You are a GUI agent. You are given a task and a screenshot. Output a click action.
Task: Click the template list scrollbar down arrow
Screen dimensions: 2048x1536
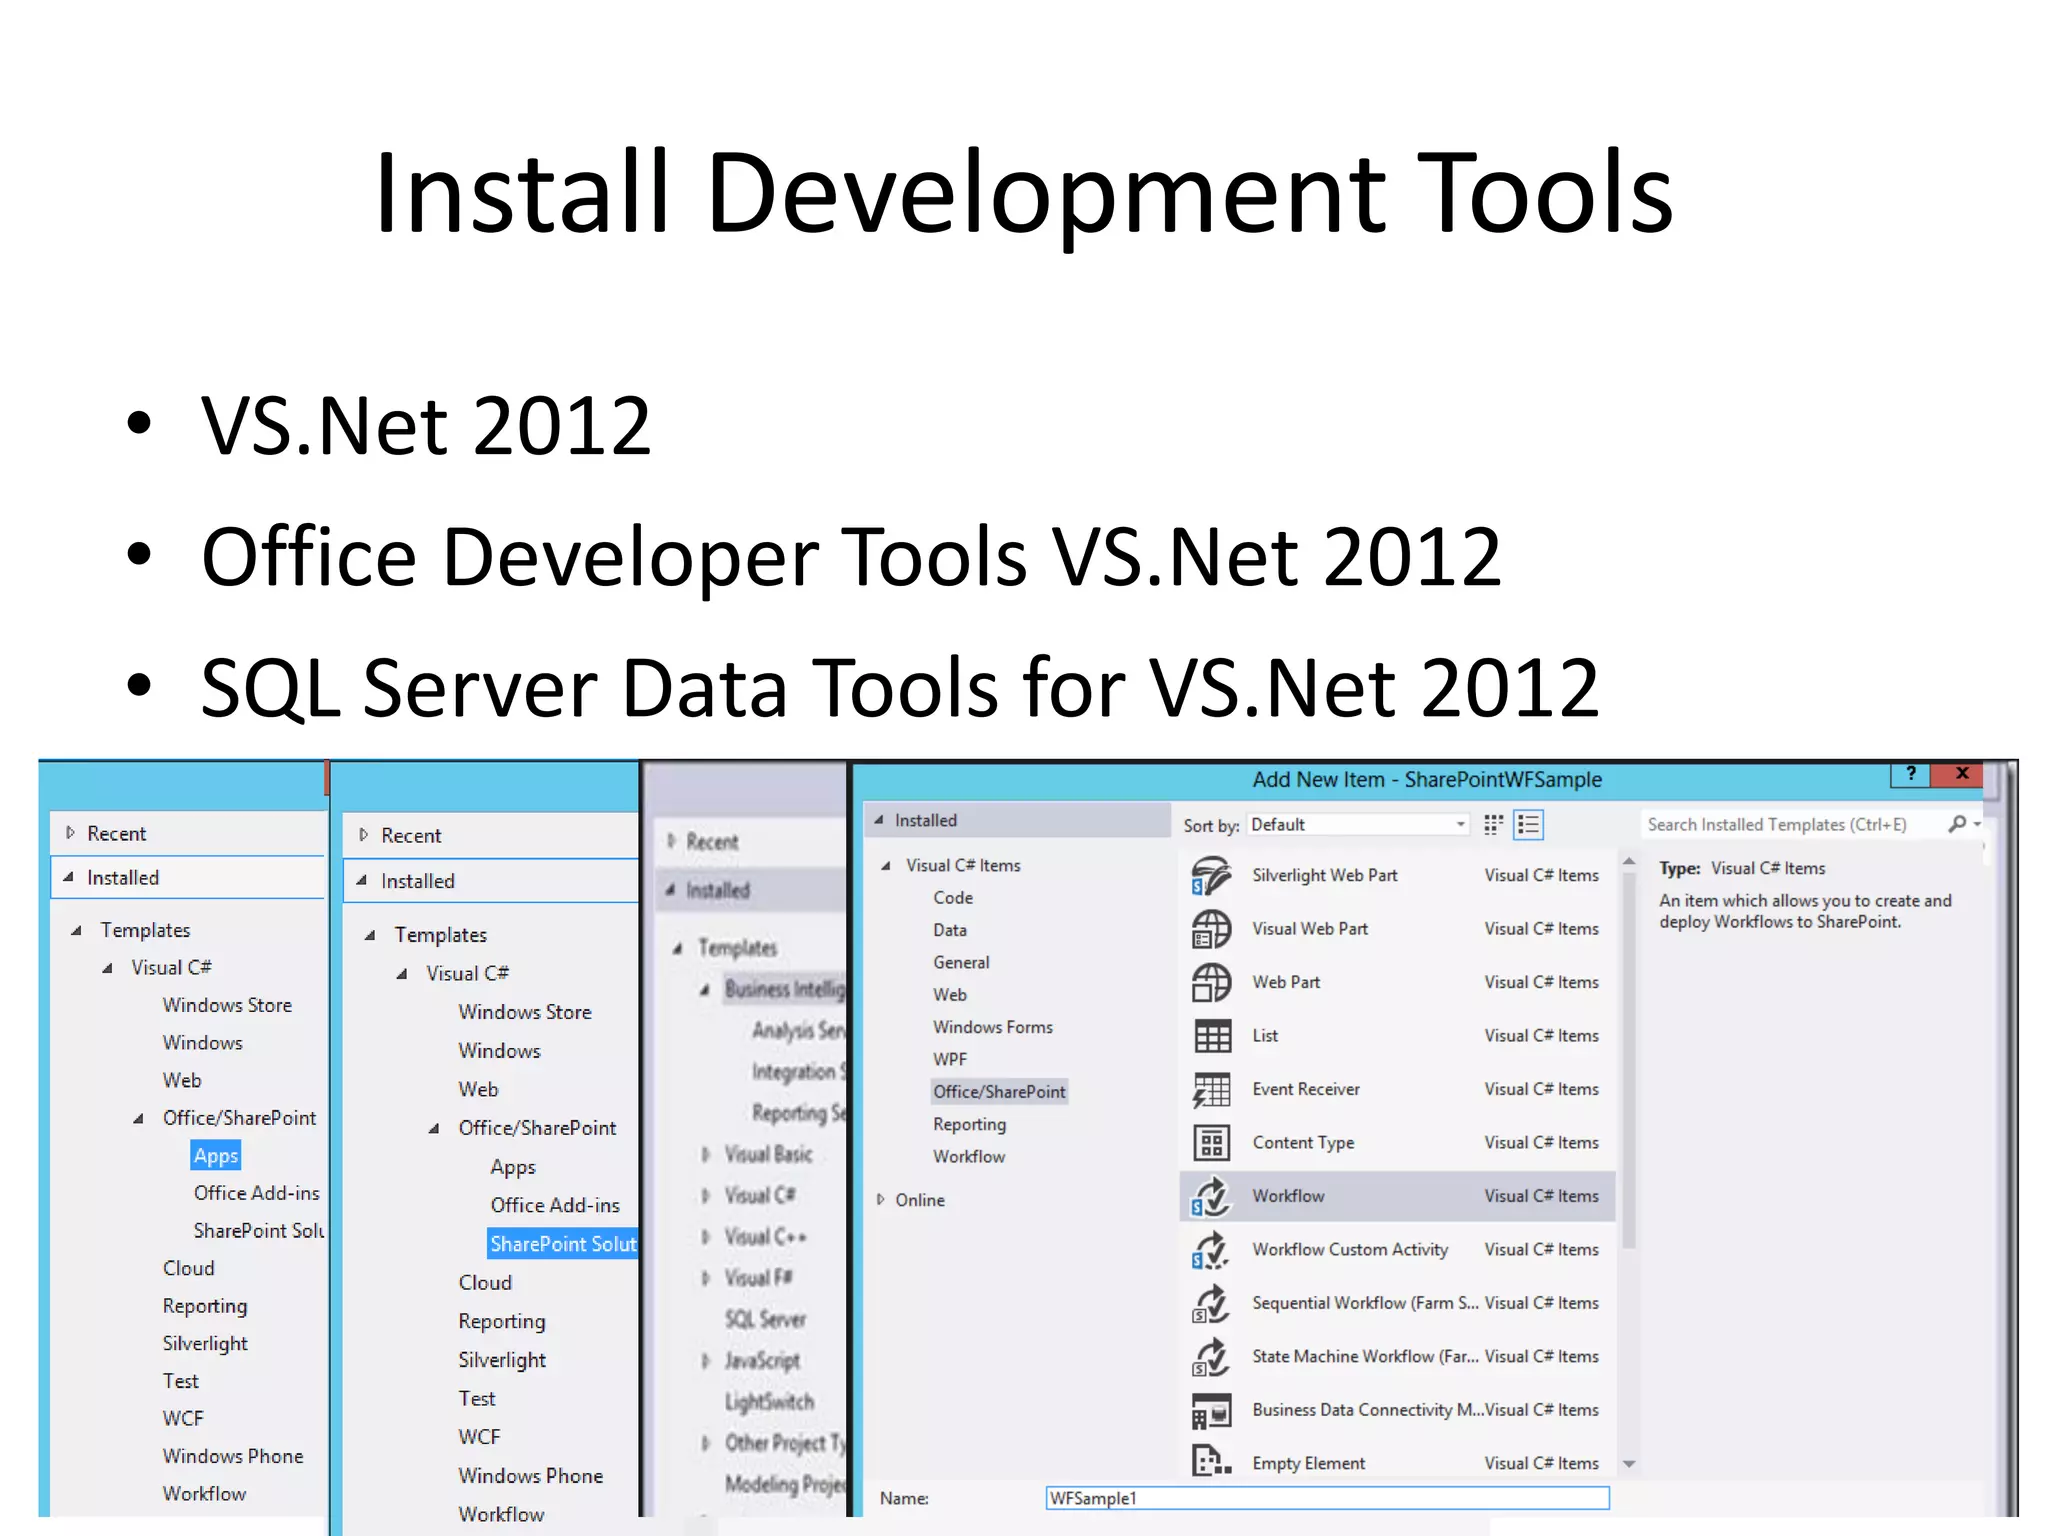pyautogui.click(x=1629, y=1464)
